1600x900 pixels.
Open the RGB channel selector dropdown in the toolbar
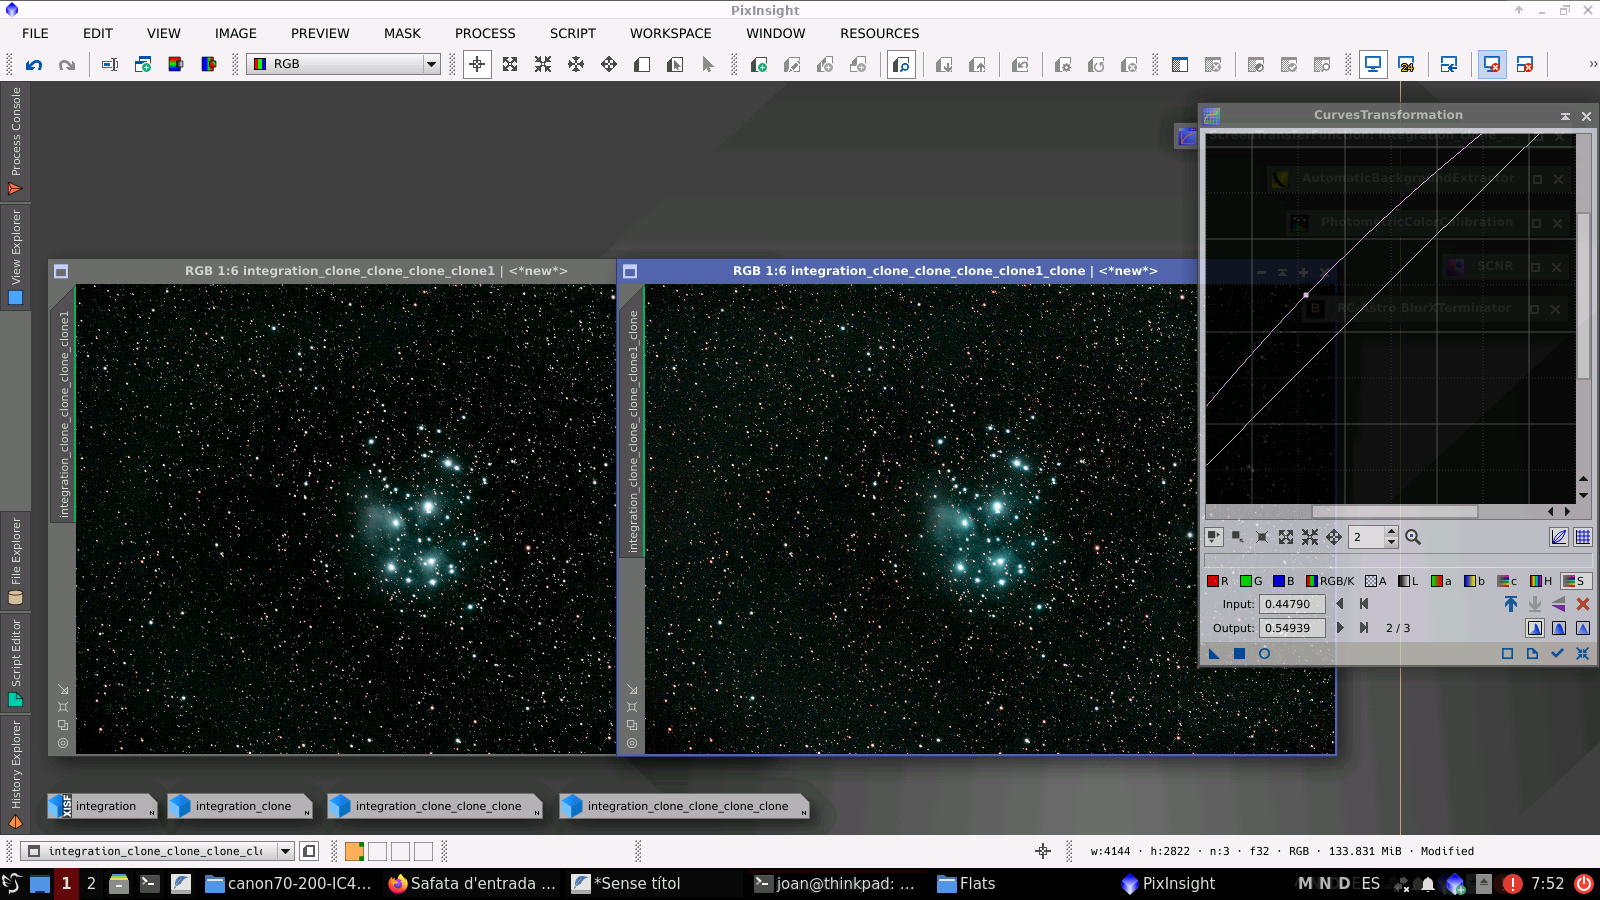click(430, 64)
